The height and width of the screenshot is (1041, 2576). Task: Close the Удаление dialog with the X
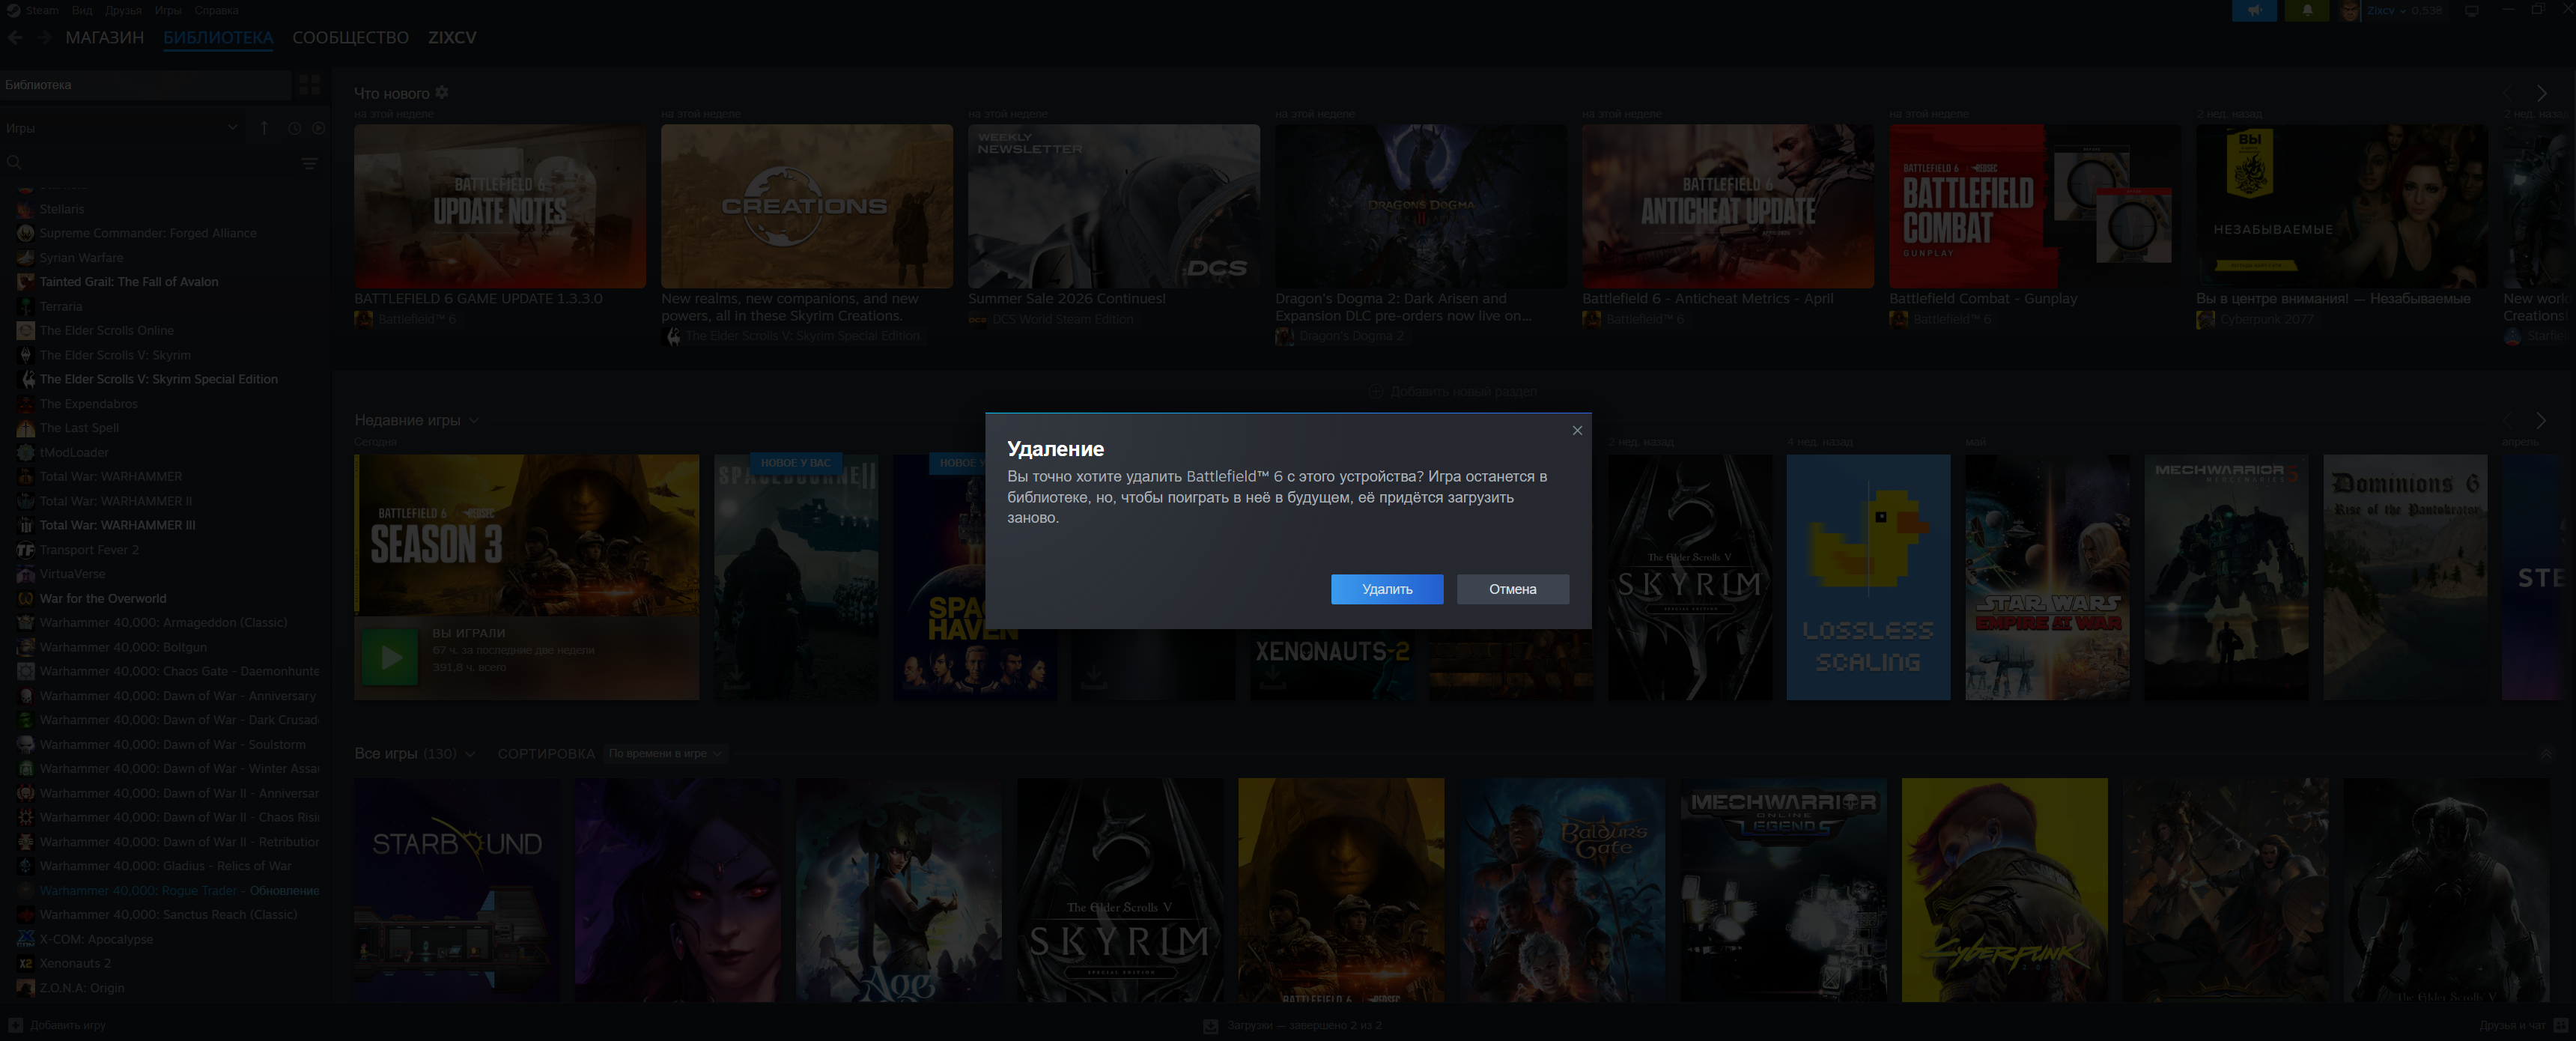pyautogui.click(x=1577, y=430)
